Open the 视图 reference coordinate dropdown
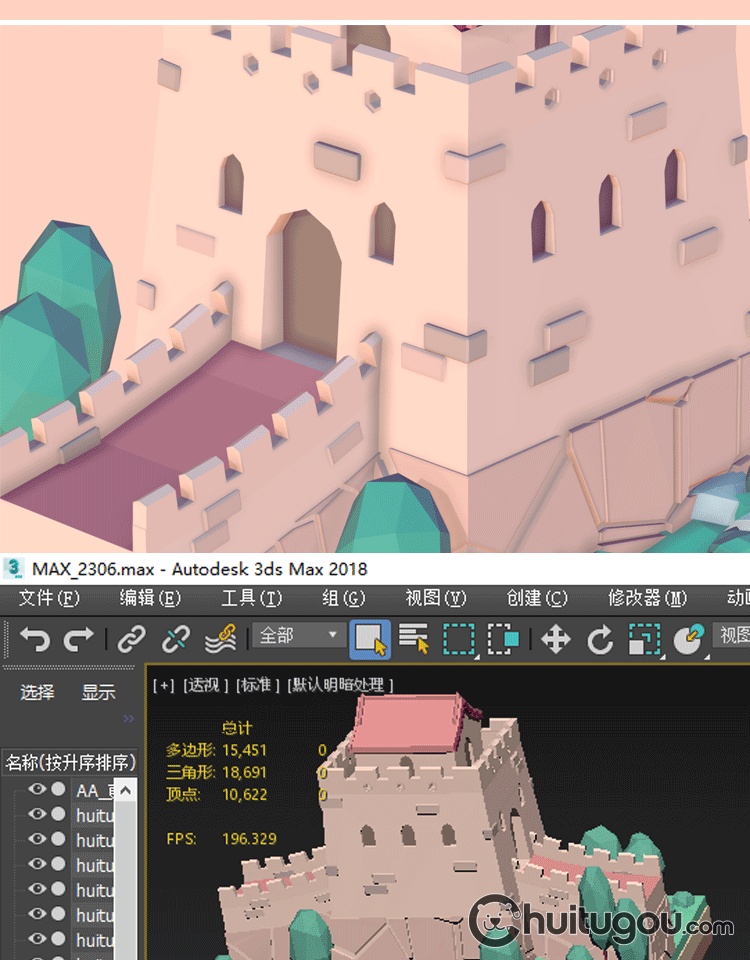The image size is (750, 960). click(x=733, y=636)
